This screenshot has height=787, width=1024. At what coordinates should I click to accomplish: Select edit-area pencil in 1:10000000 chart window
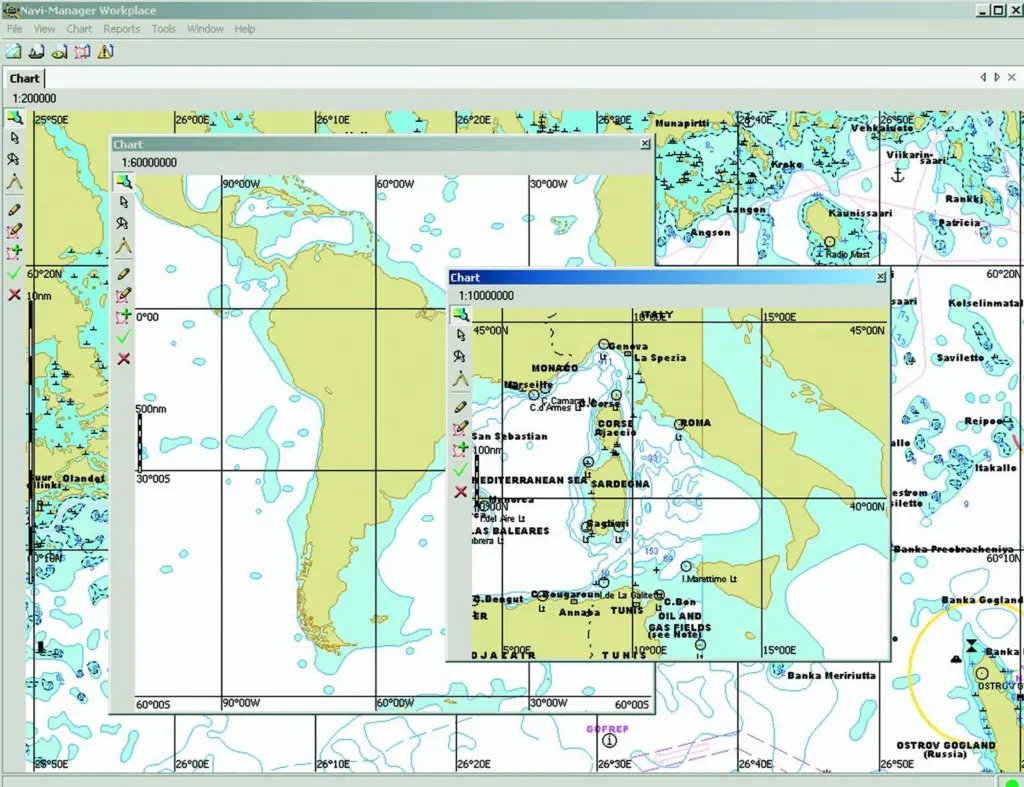[x=460, y=428]
